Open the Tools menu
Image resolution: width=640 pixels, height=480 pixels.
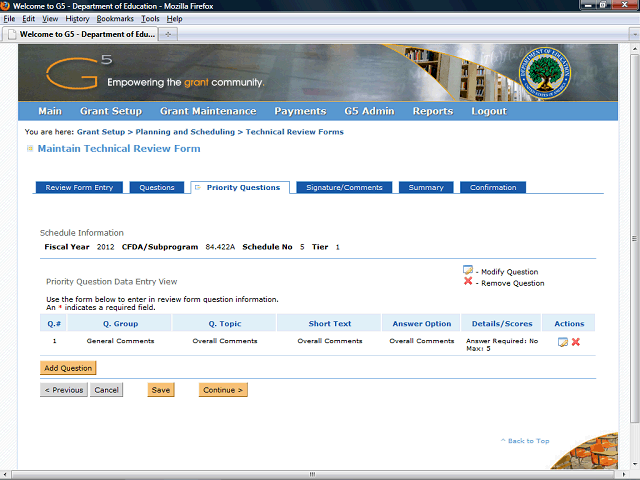[x=150, y=19]
